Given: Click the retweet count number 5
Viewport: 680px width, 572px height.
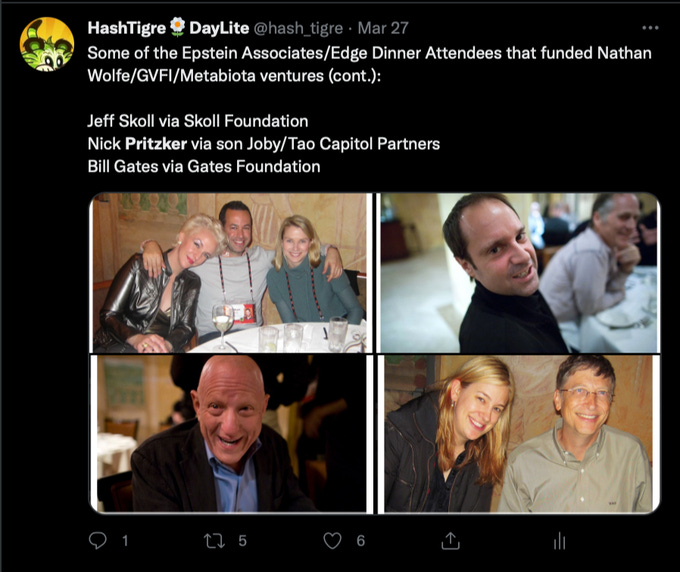Looking at the screenshot, I should pos(242,541).
